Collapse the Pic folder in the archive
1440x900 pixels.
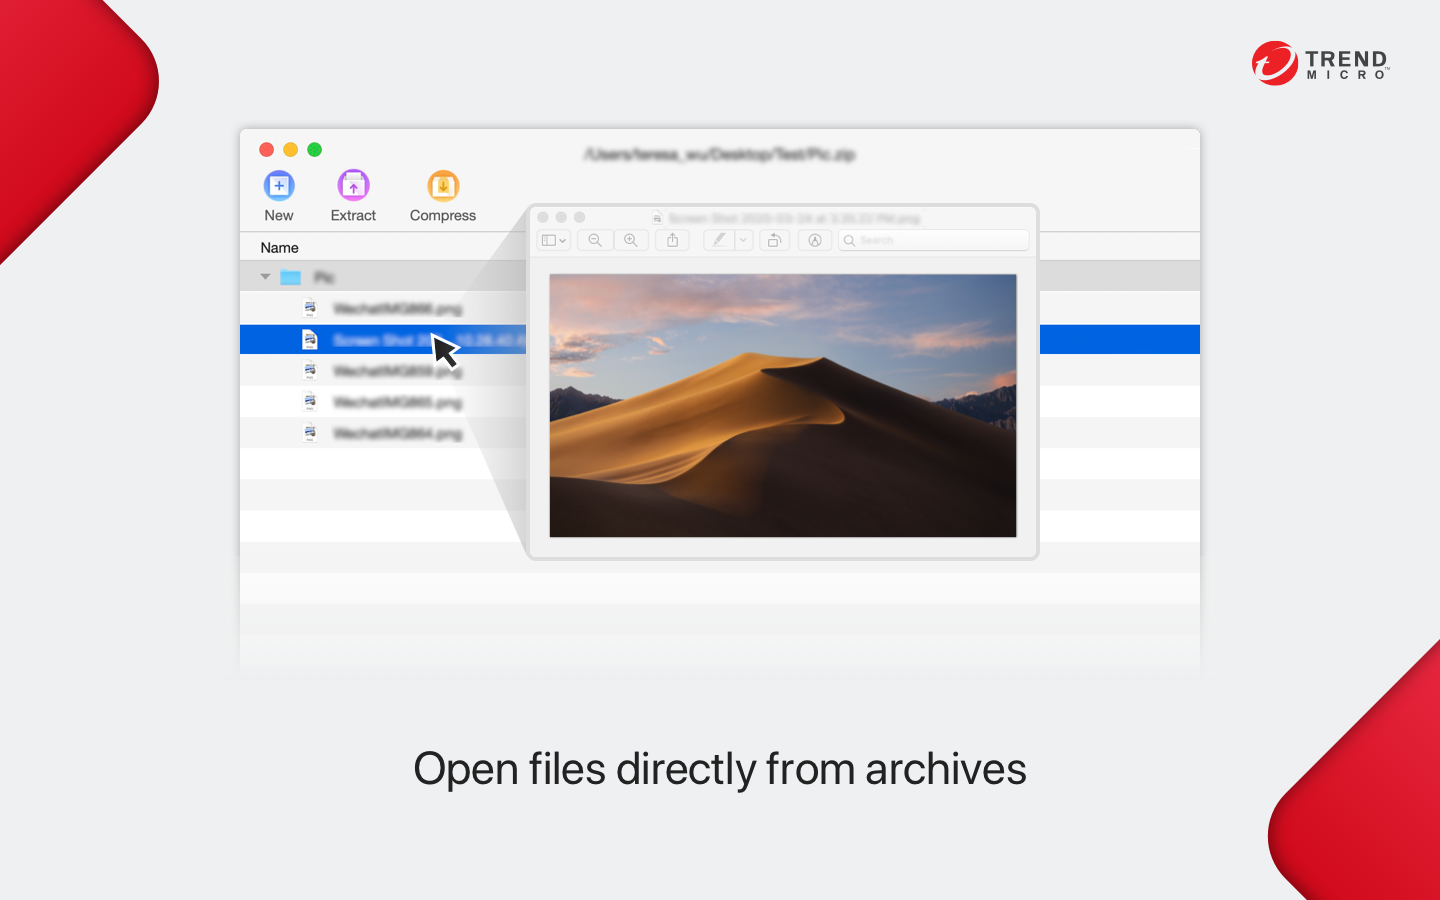[265, 276]
